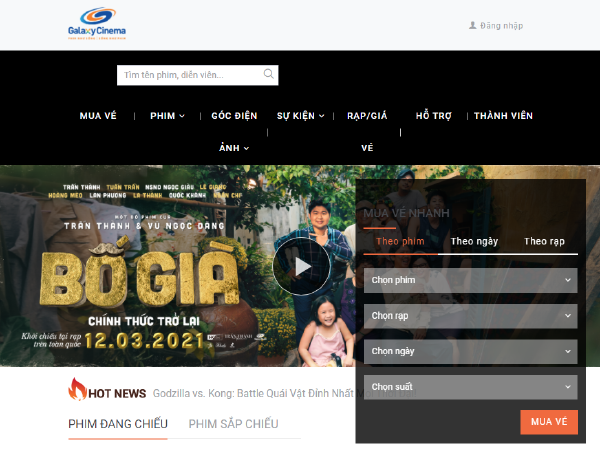Open the THÀNH VIÊN menu item
This screenshot has height=450, width=600.
503,116
